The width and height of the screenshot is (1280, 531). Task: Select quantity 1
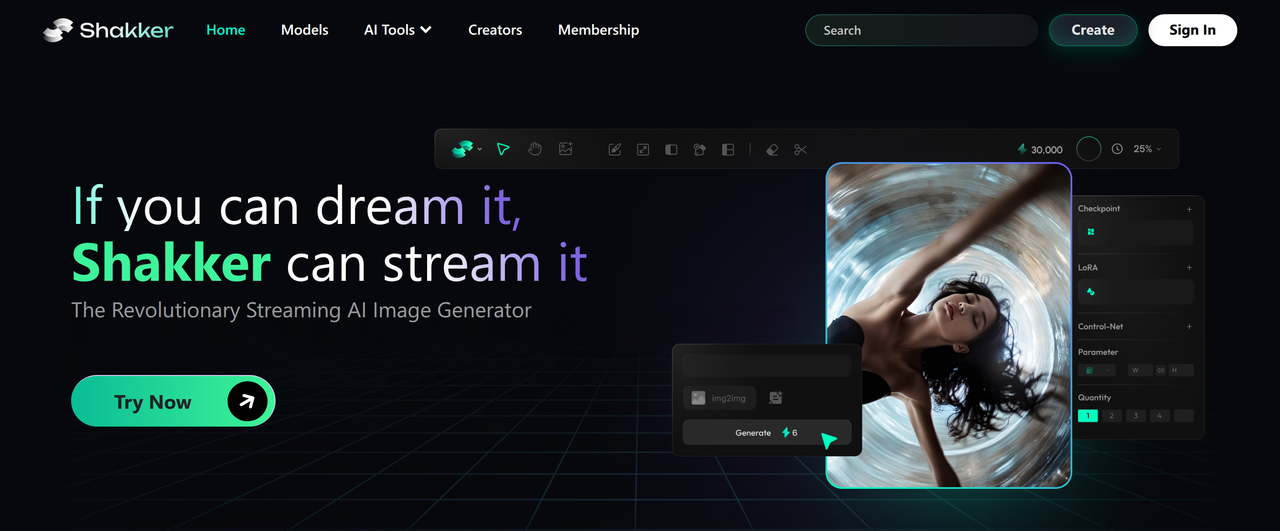[1087, 415]
